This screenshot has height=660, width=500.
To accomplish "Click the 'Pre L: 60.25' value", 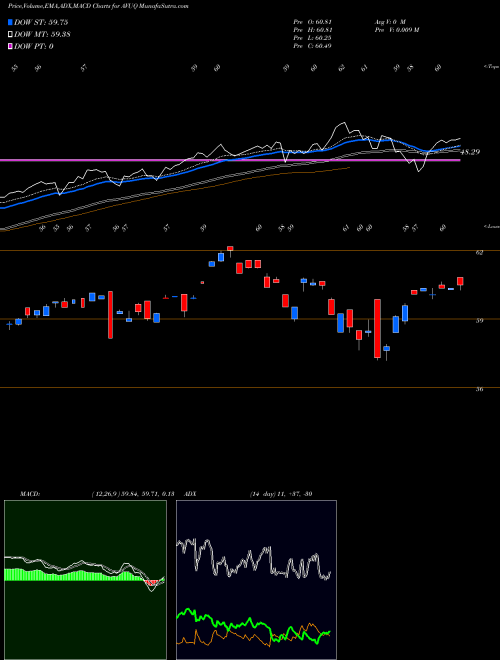I will (312, 38).
